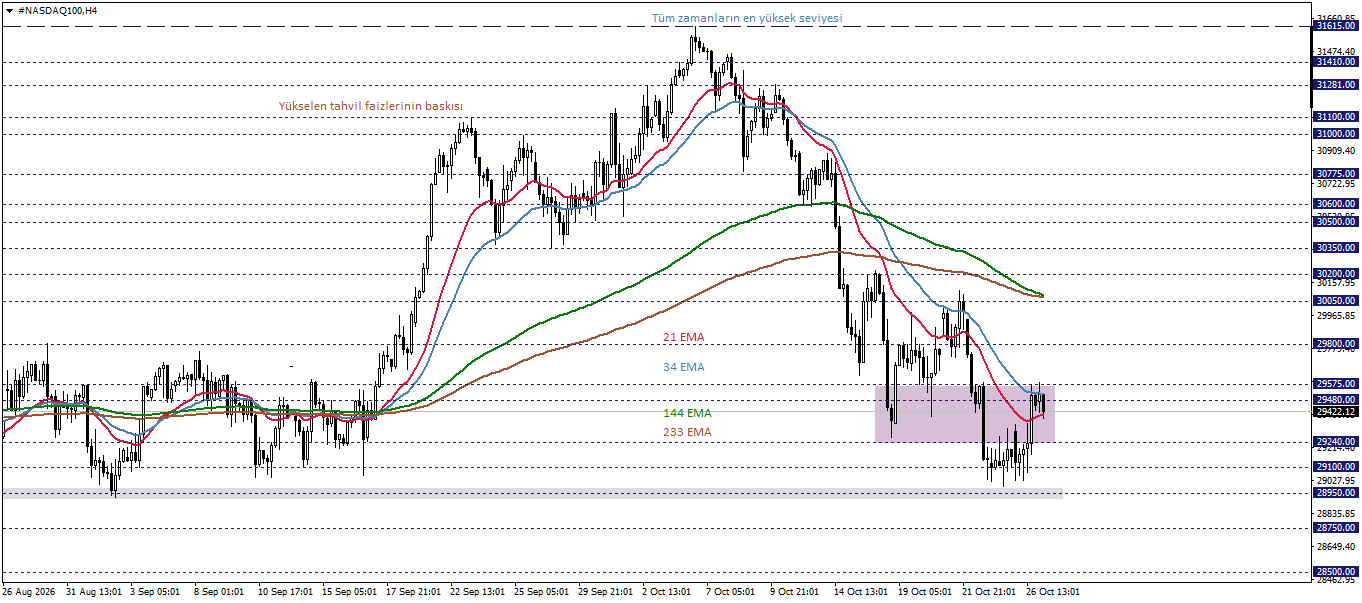
Task: Click the 2 Oct 13:01 time label
Action: 666,592
